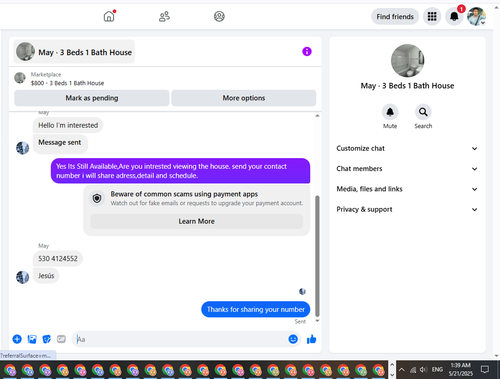
Task: Click the ENG language indicator
Action: tap(437, 369)
